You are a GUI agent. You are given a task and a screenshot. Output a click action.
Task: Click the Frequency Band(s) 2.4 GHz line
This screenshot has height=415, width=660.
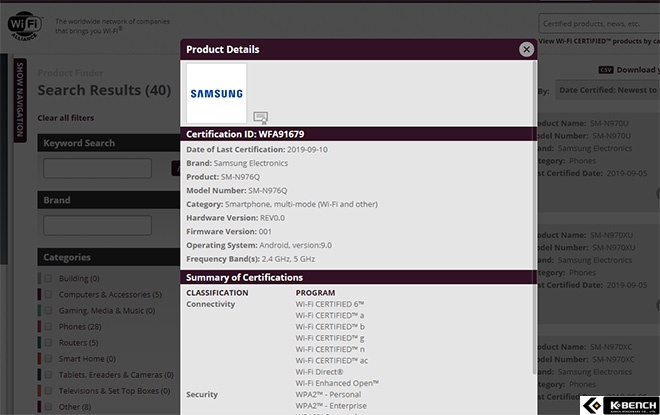pos(250,259)
